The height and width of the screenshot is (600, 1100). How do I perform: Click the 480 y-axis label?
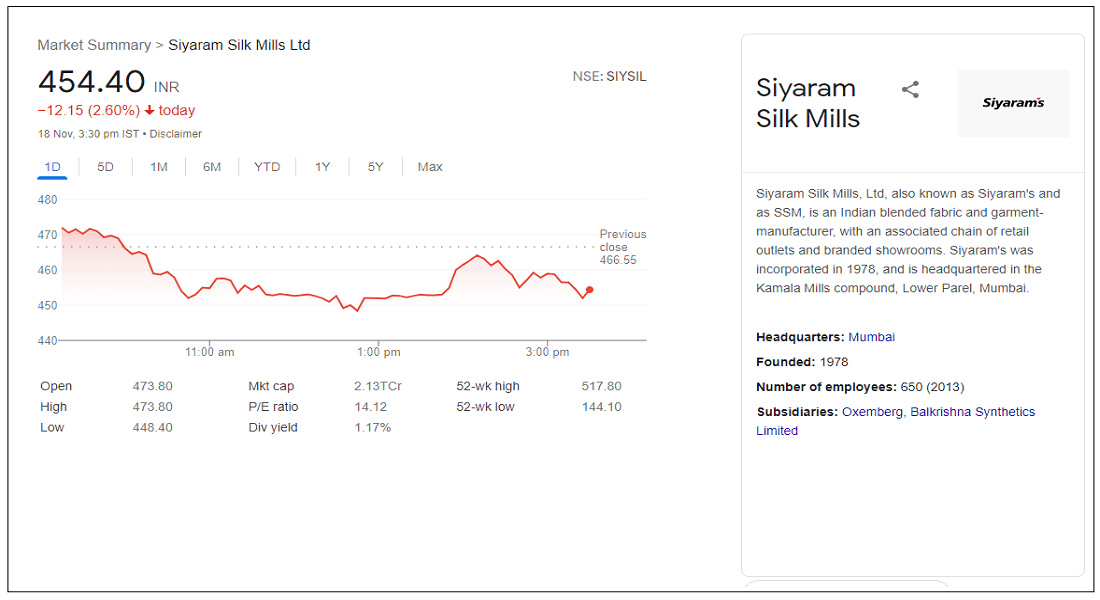click(47, 200)
